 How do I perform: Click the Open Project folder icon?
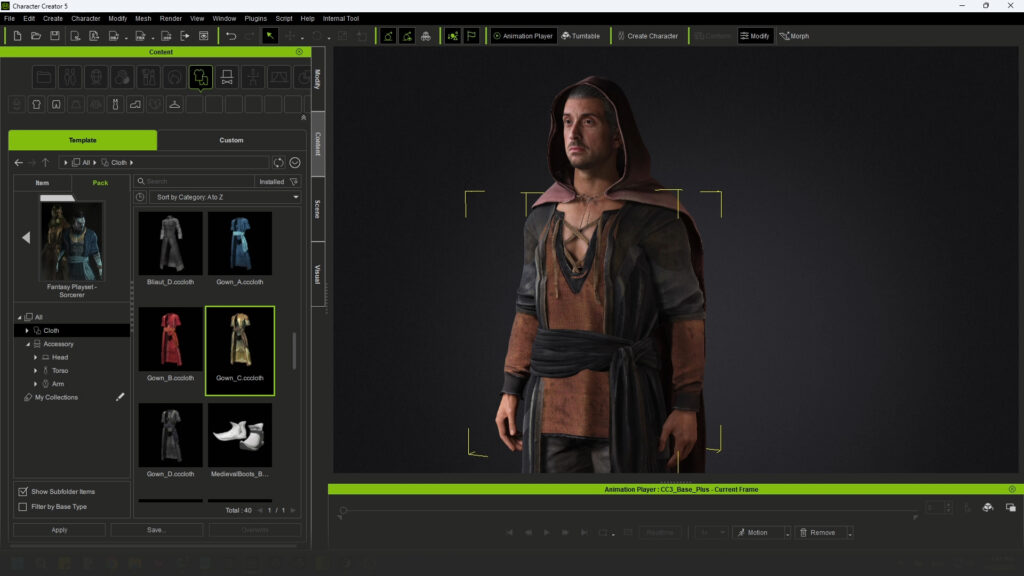tap(36, 36)
